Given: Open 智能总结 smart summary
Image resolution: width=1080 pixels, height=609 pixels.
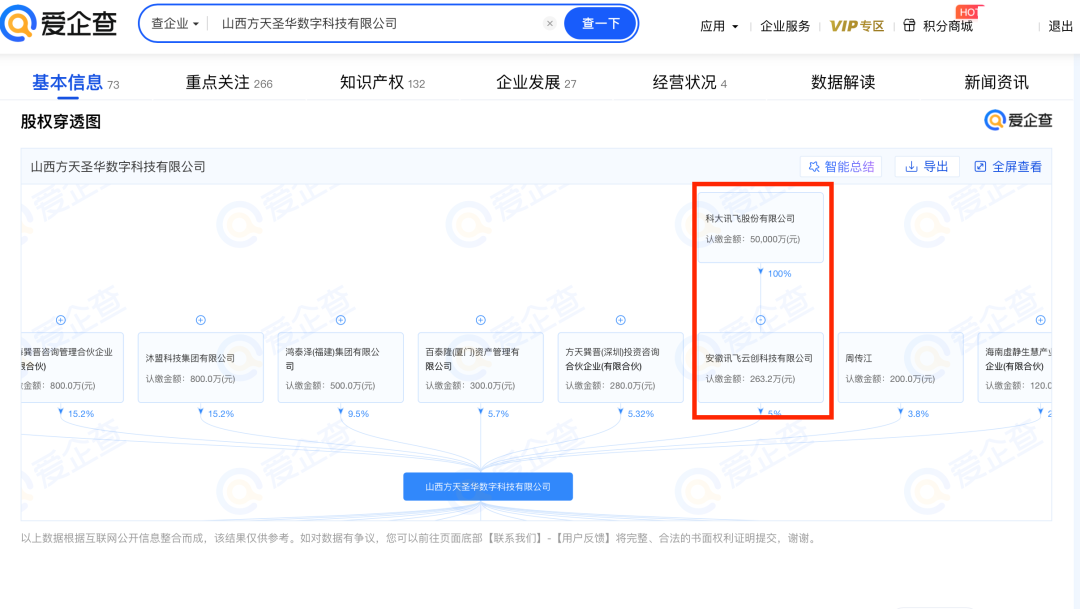Looking at the screenshot, I should point(841,167).
